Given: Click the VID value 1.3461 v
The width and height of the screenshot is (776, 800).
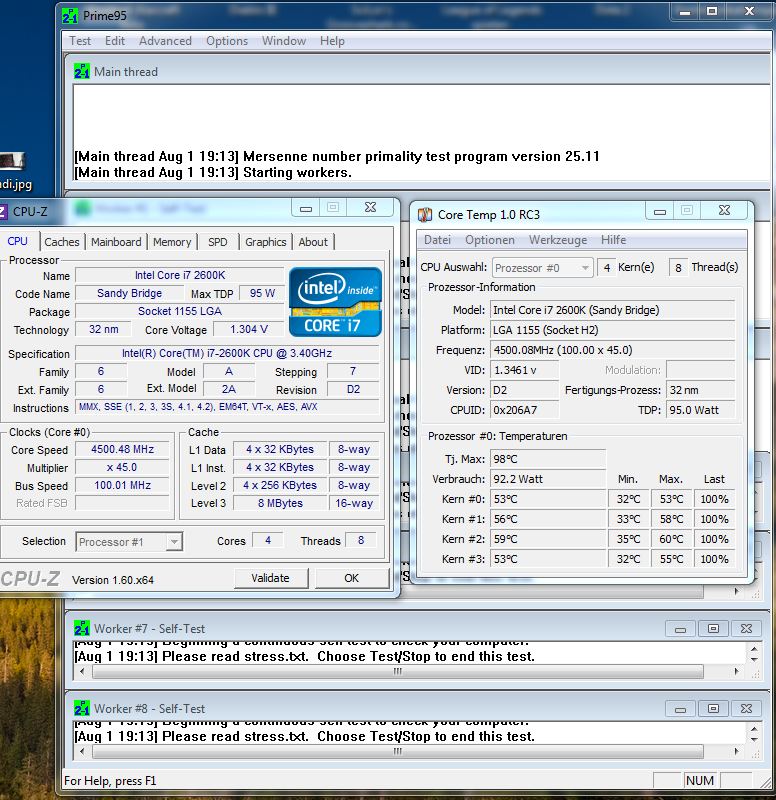Looking at the screenshot, I should pyautogui.click(x=524, y=370).
